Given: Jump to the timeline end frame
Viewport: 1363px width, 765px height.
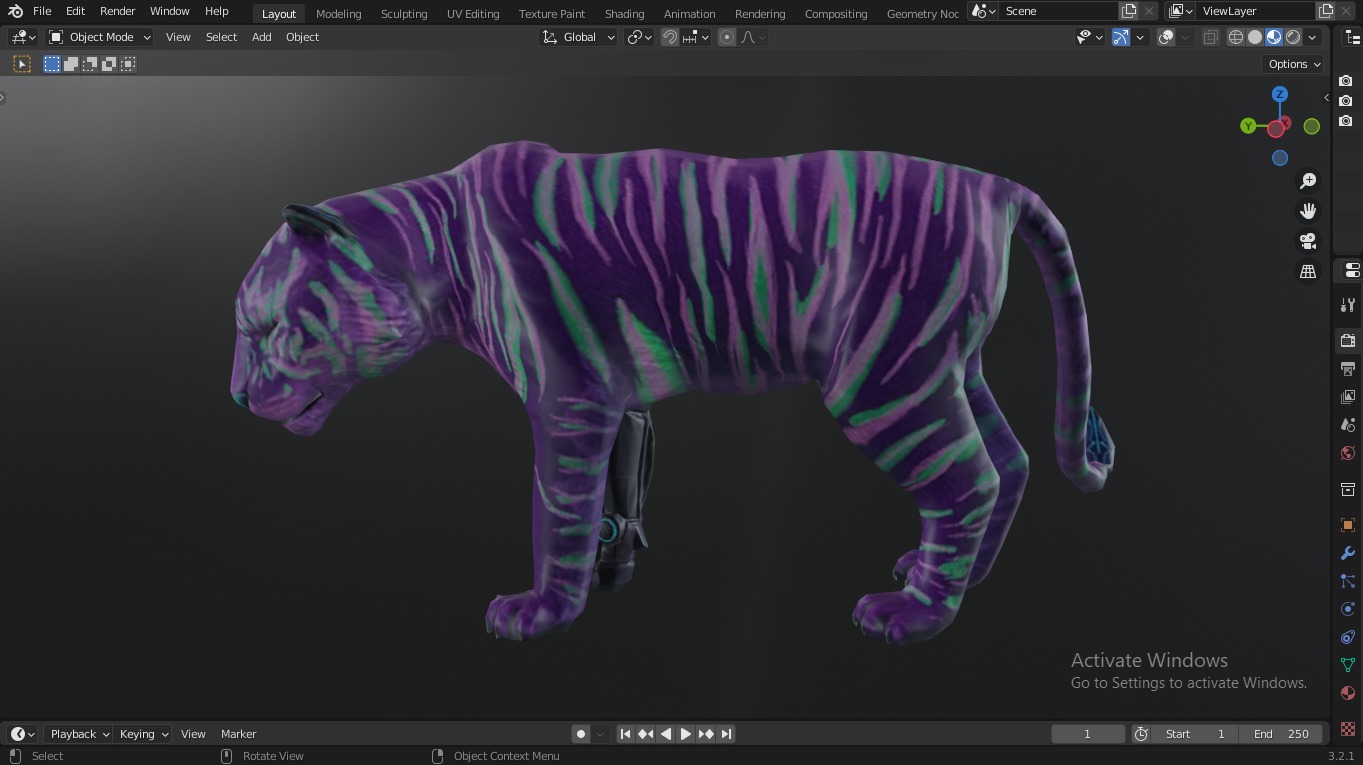Looking at the screenshot, I should [727, 734].
